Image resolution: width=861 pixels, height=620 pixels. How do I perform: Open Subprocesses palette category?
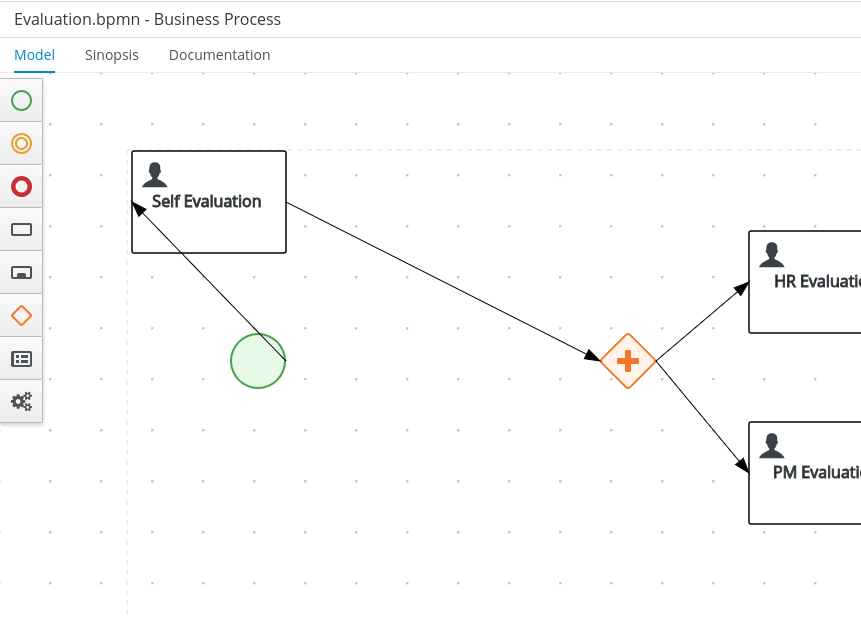coord(21,272)
